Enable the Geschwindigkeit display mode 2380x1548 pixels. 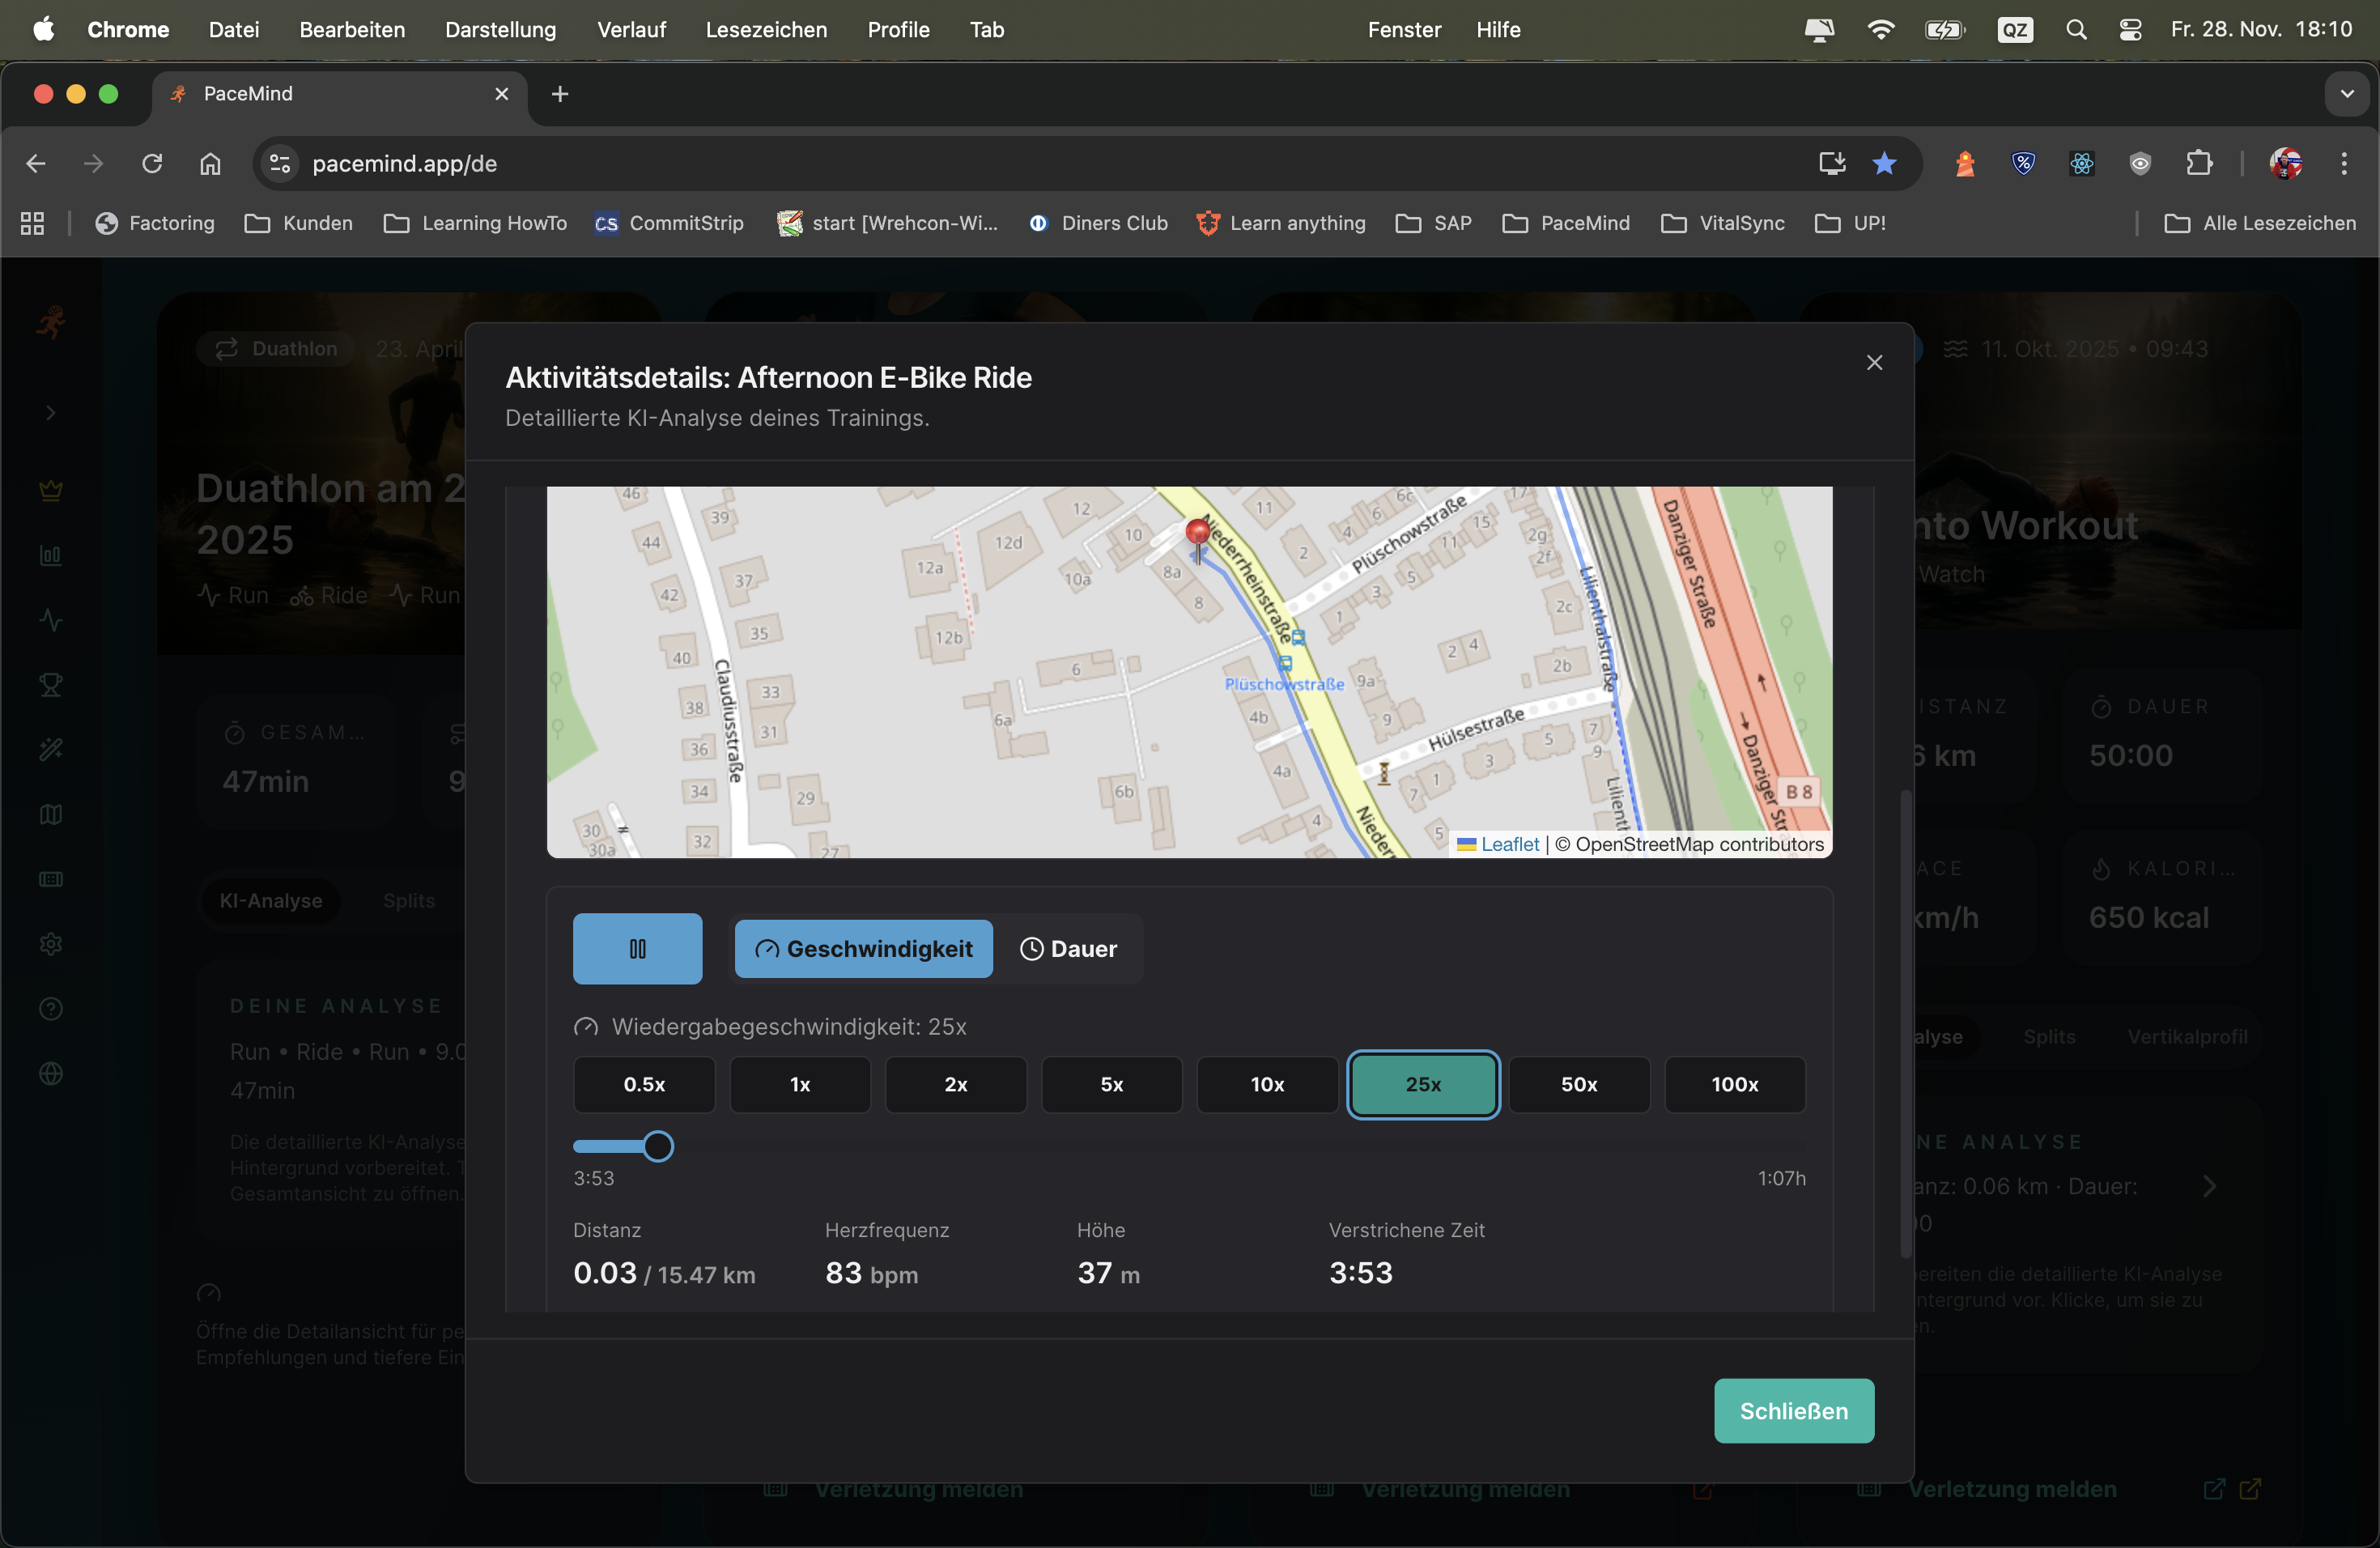pos(862,949)
